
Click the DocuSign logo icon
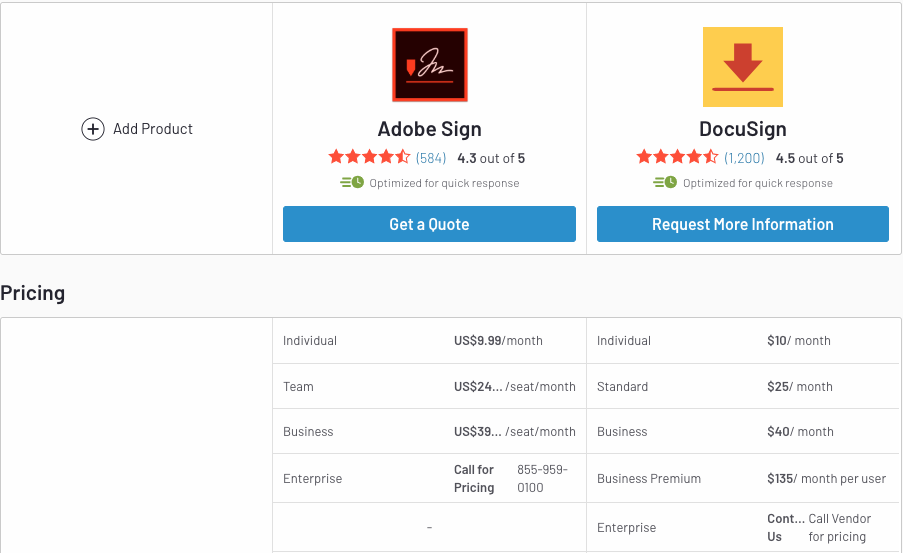[x=742, y=67]
